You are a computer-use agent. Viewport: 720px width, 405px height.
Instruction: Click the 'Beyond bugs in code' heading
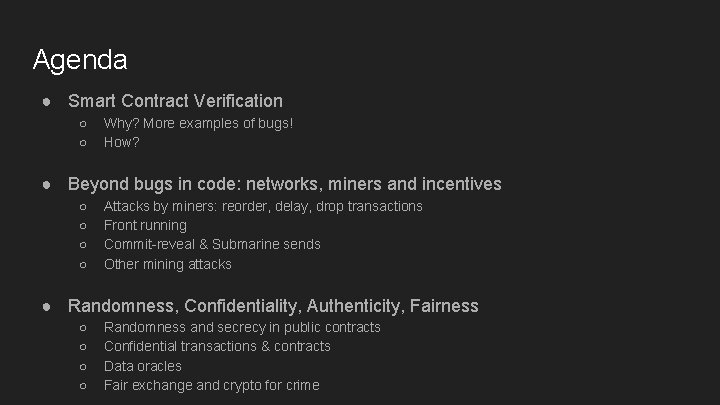click(x=285, y=184)
